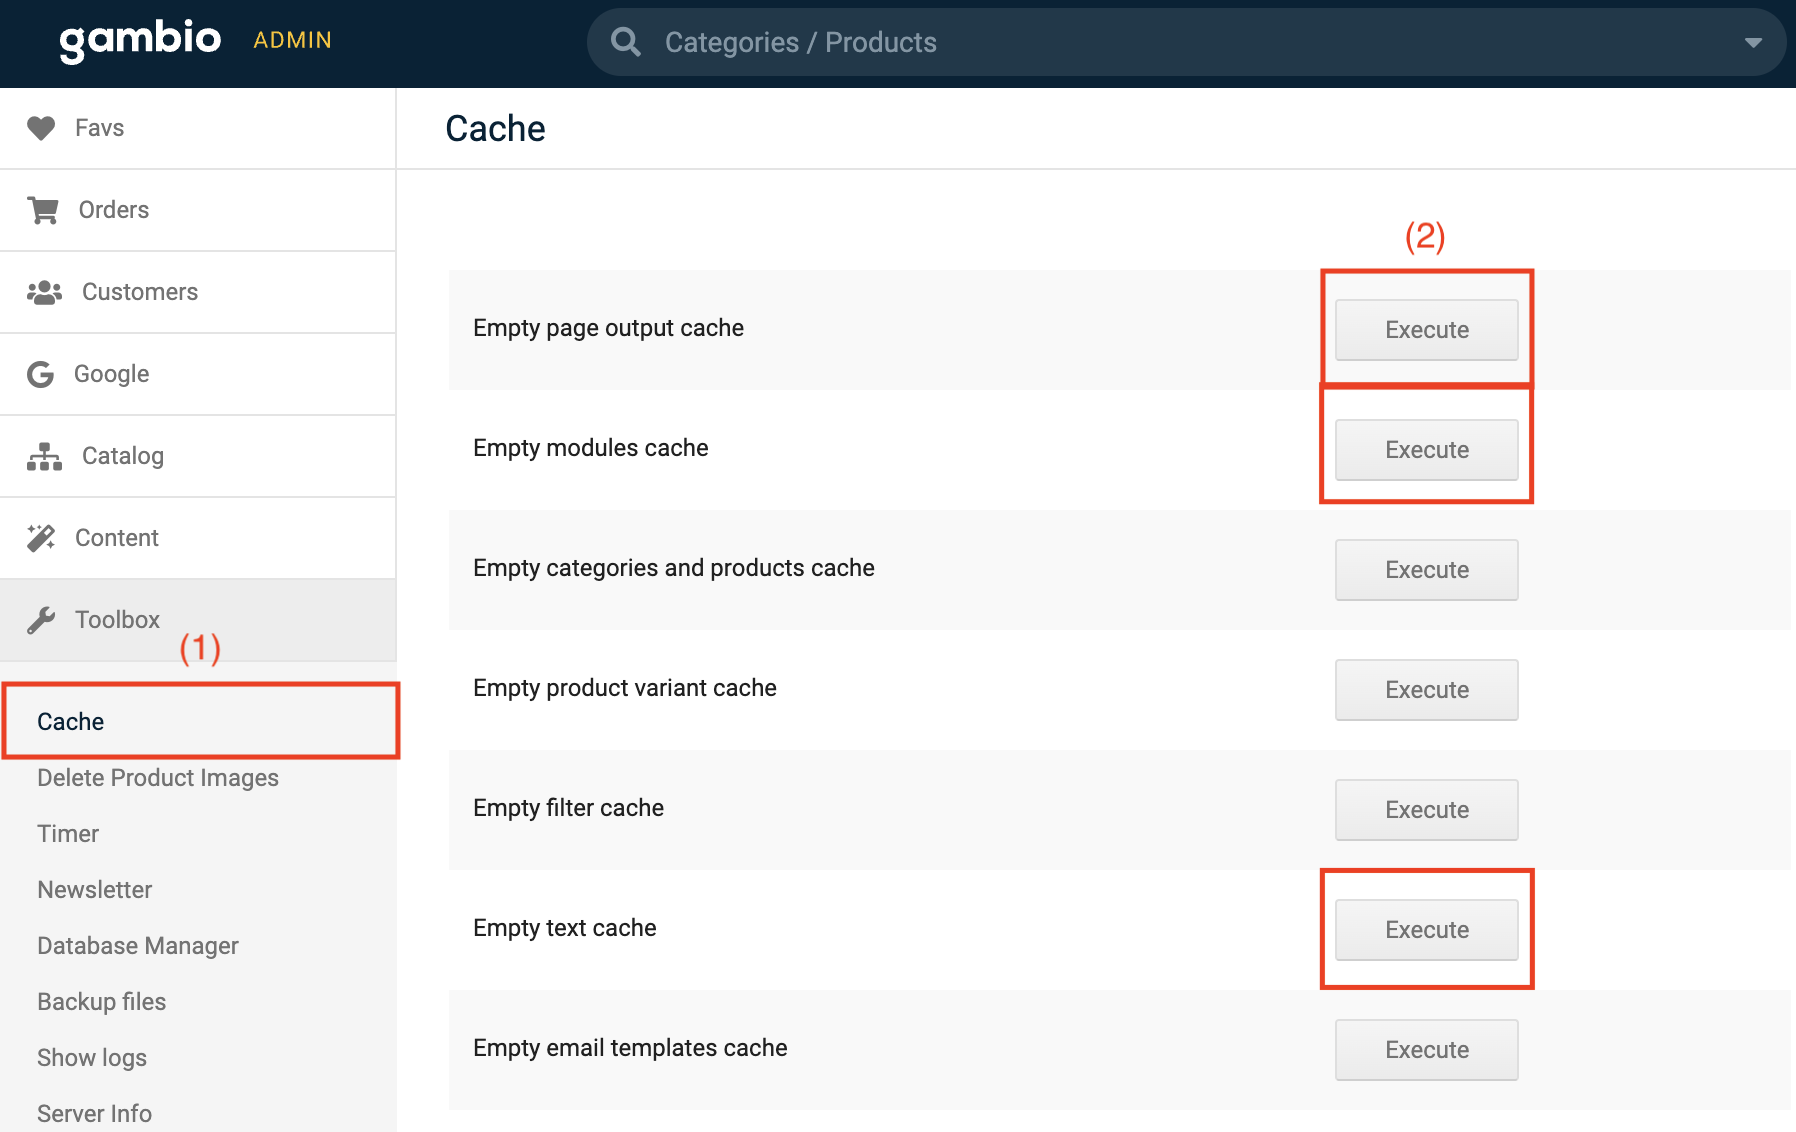
Task: Select Backup files in sidebar
Action: (x=102, y=1002)
